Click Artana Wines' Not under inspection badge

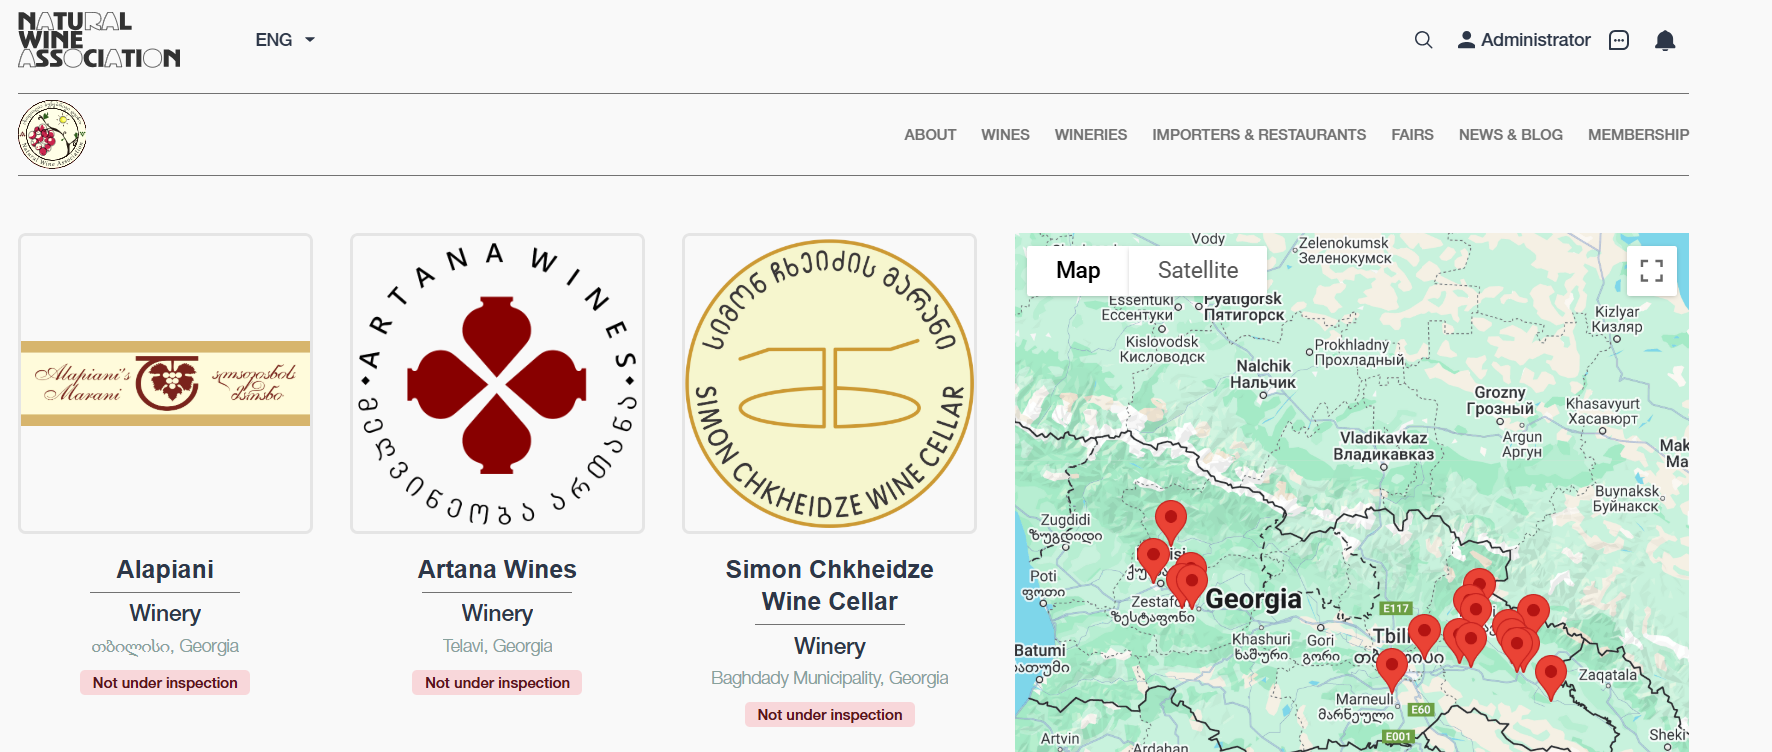point(497,682)
